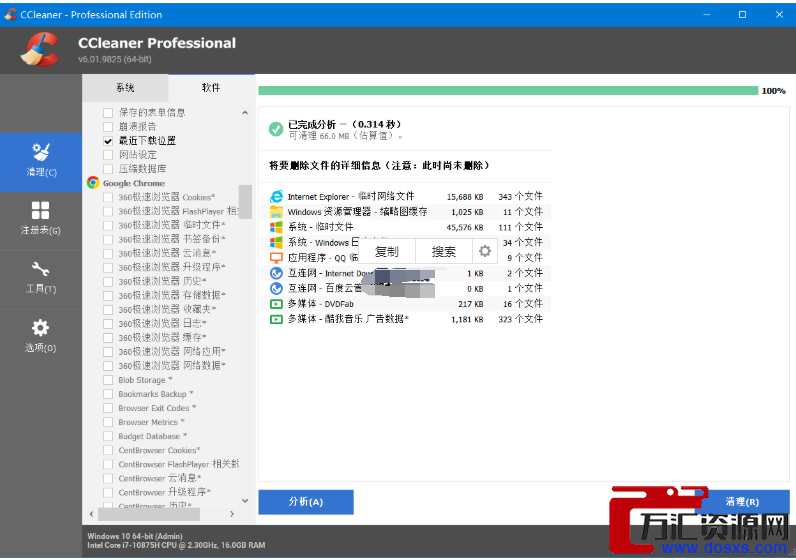Enable Bookmarks Backup checkbox
The width and height of the screenshot is (796, 560).
(108, 394)
